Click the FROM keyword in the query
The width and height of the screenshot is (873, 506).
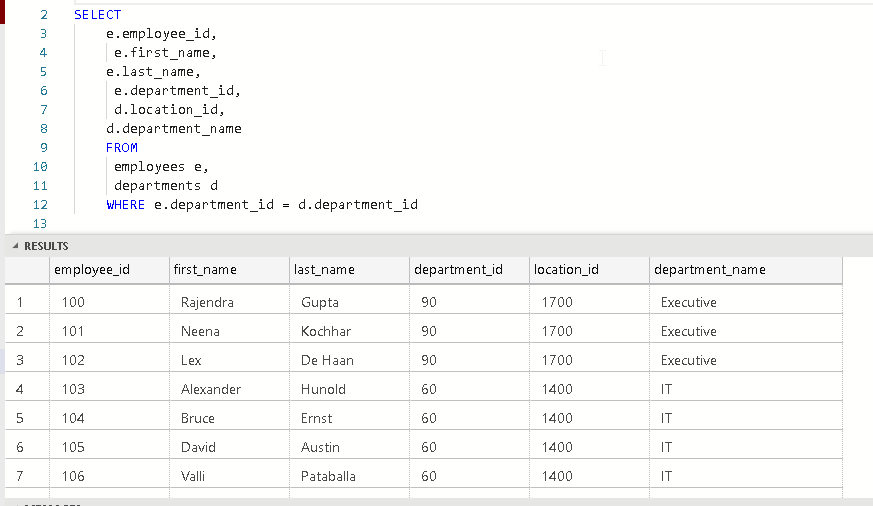point(122,148)
